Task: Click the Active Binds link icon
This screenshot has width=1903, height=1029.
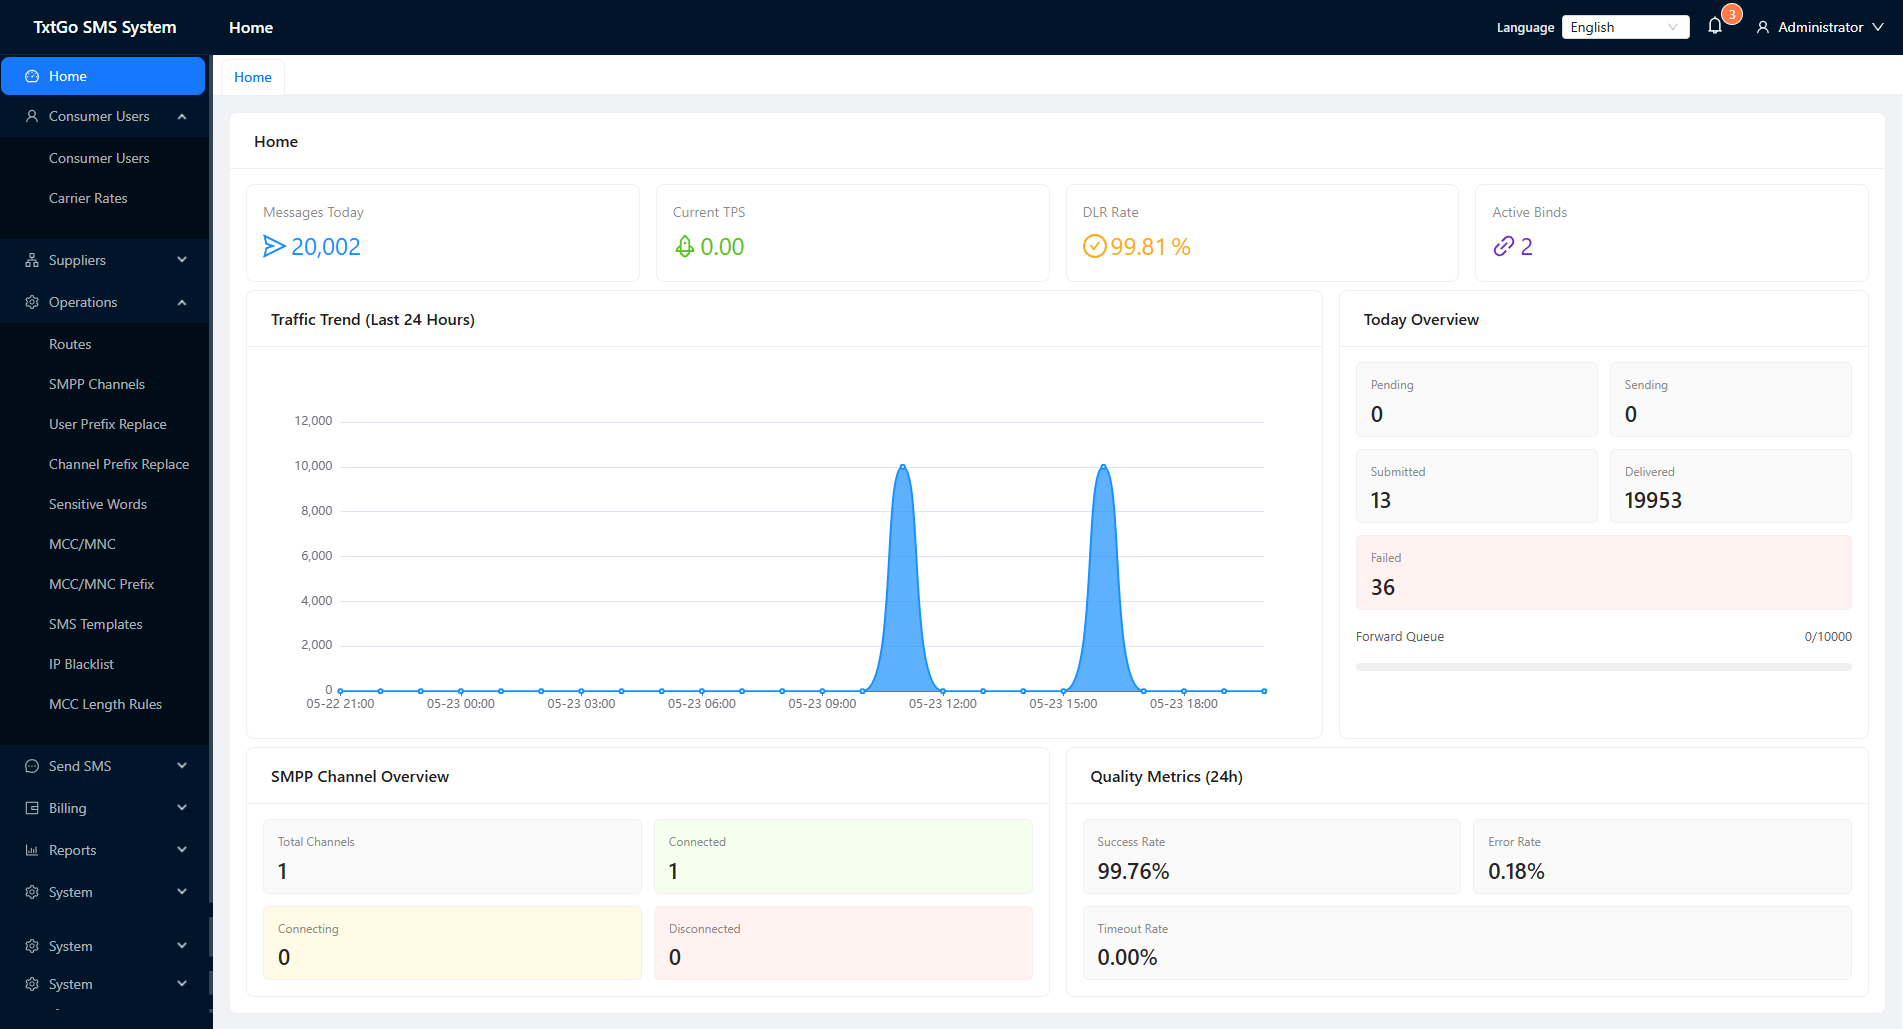Action: [1503, 246]
